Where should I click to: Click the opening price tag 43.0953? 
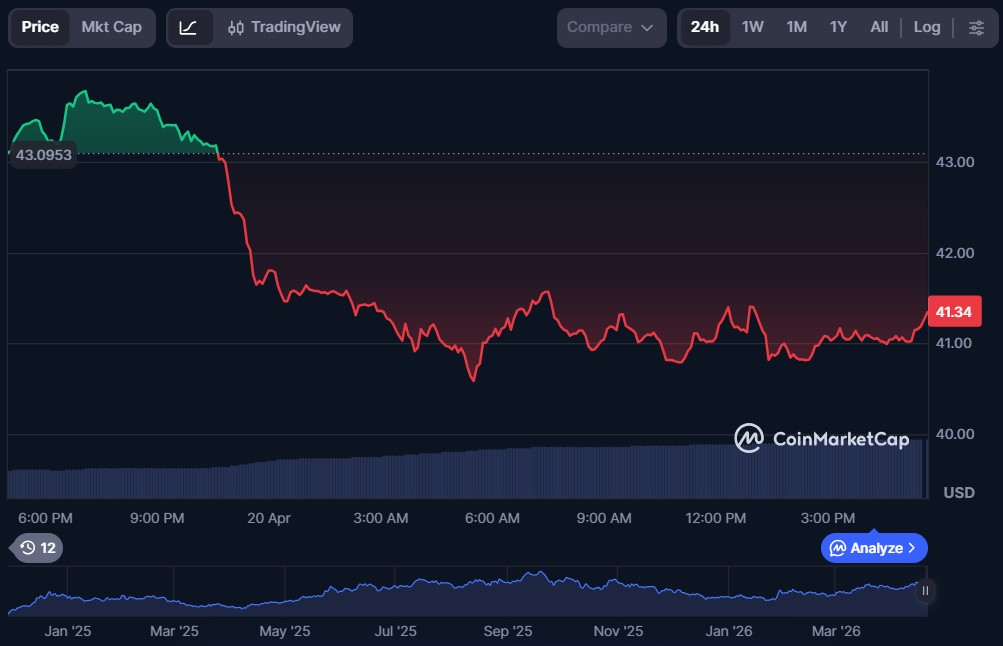(44, 155)
